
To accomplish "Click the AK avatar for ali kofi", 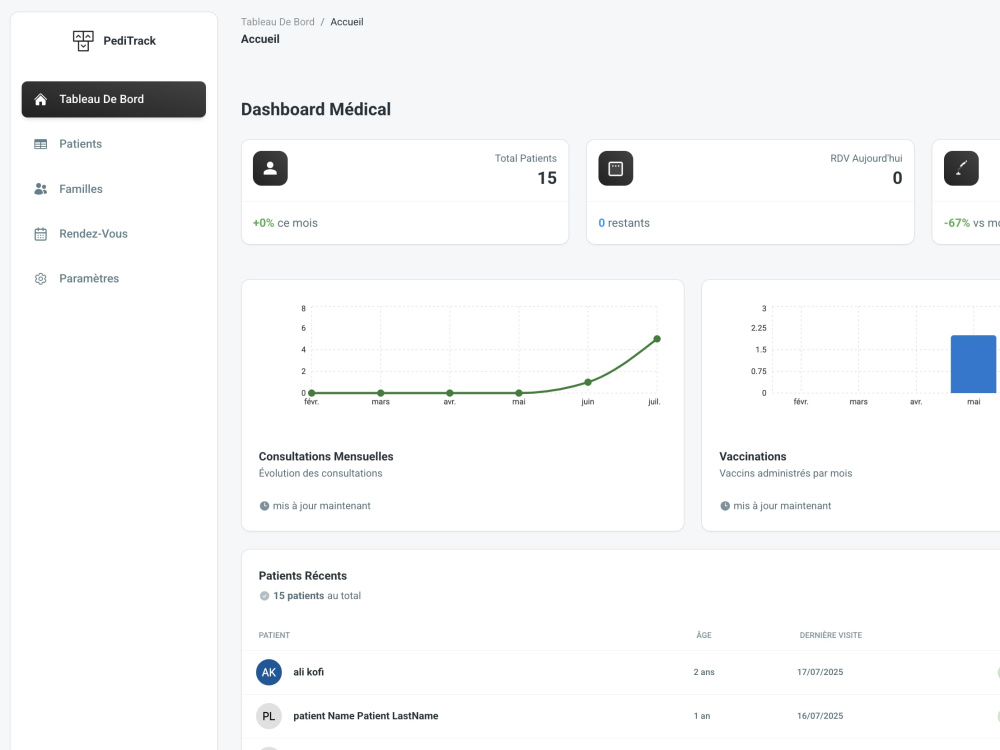I will (269, 672).
